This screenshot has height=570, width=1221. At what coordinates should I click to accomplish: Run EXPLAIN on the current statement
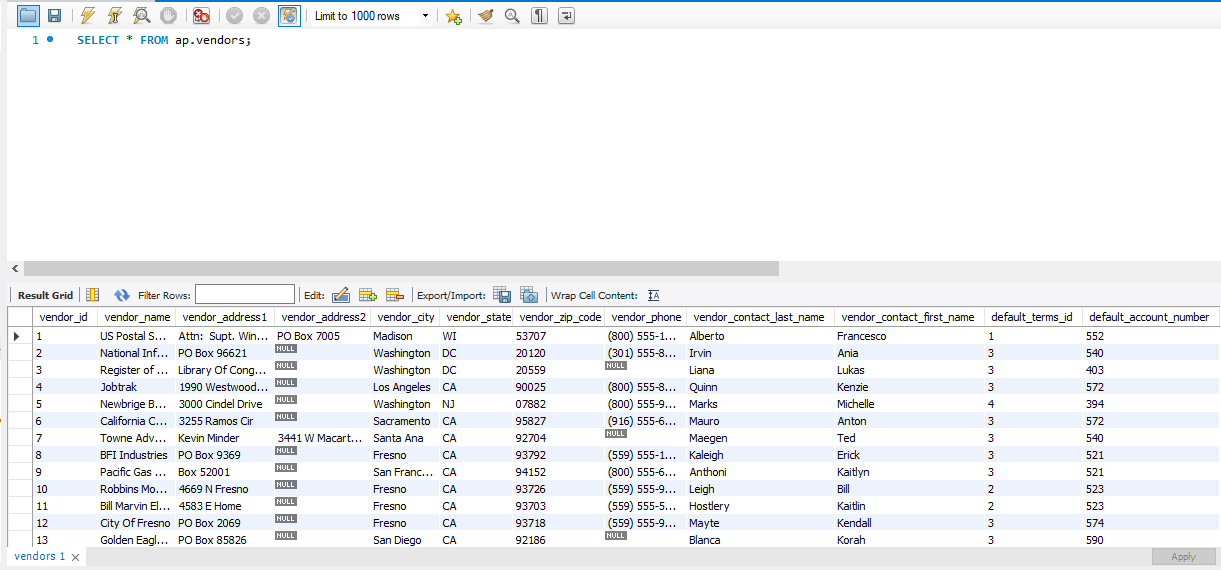click(x=142, y=15)
